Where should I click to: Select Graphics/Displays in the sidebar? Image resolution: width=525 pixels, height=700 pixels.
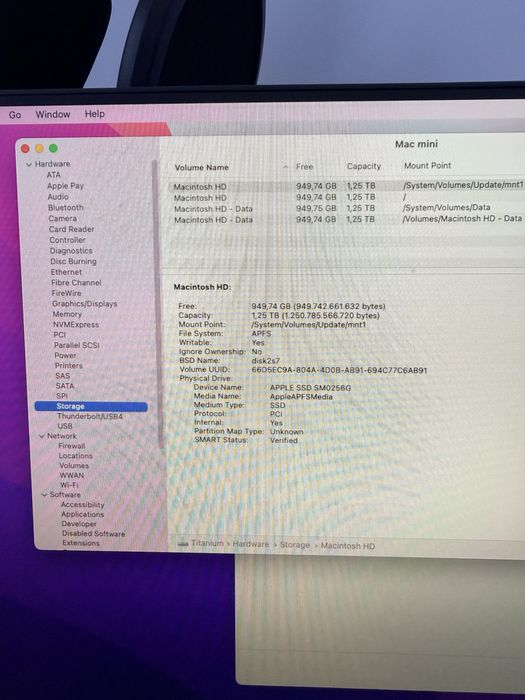pos(84,304)
